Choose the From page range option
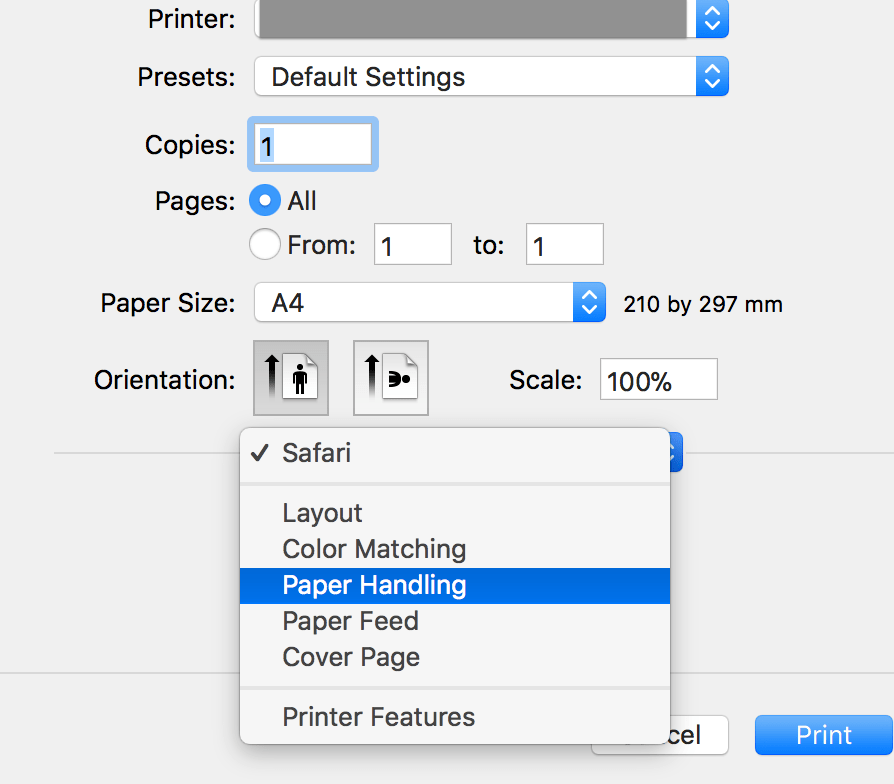 264,244
